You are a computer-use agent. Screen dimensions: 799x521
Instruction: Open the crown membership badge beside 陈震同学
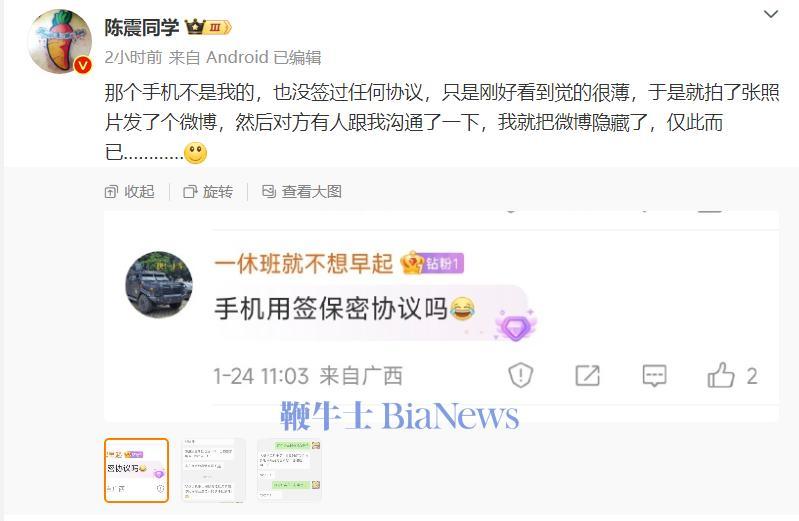click(x=208, y=27)
